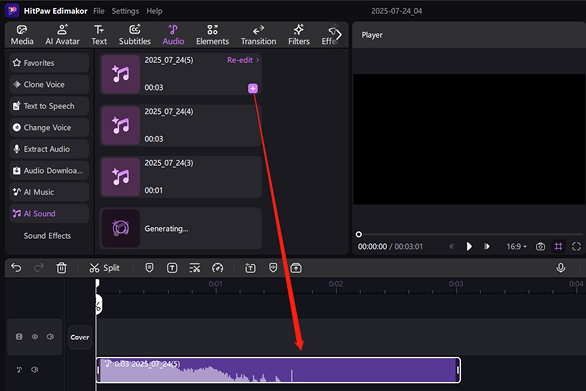586x391 pixels.
Task: Open the speed gauge tool
Action: coord(218,268)
